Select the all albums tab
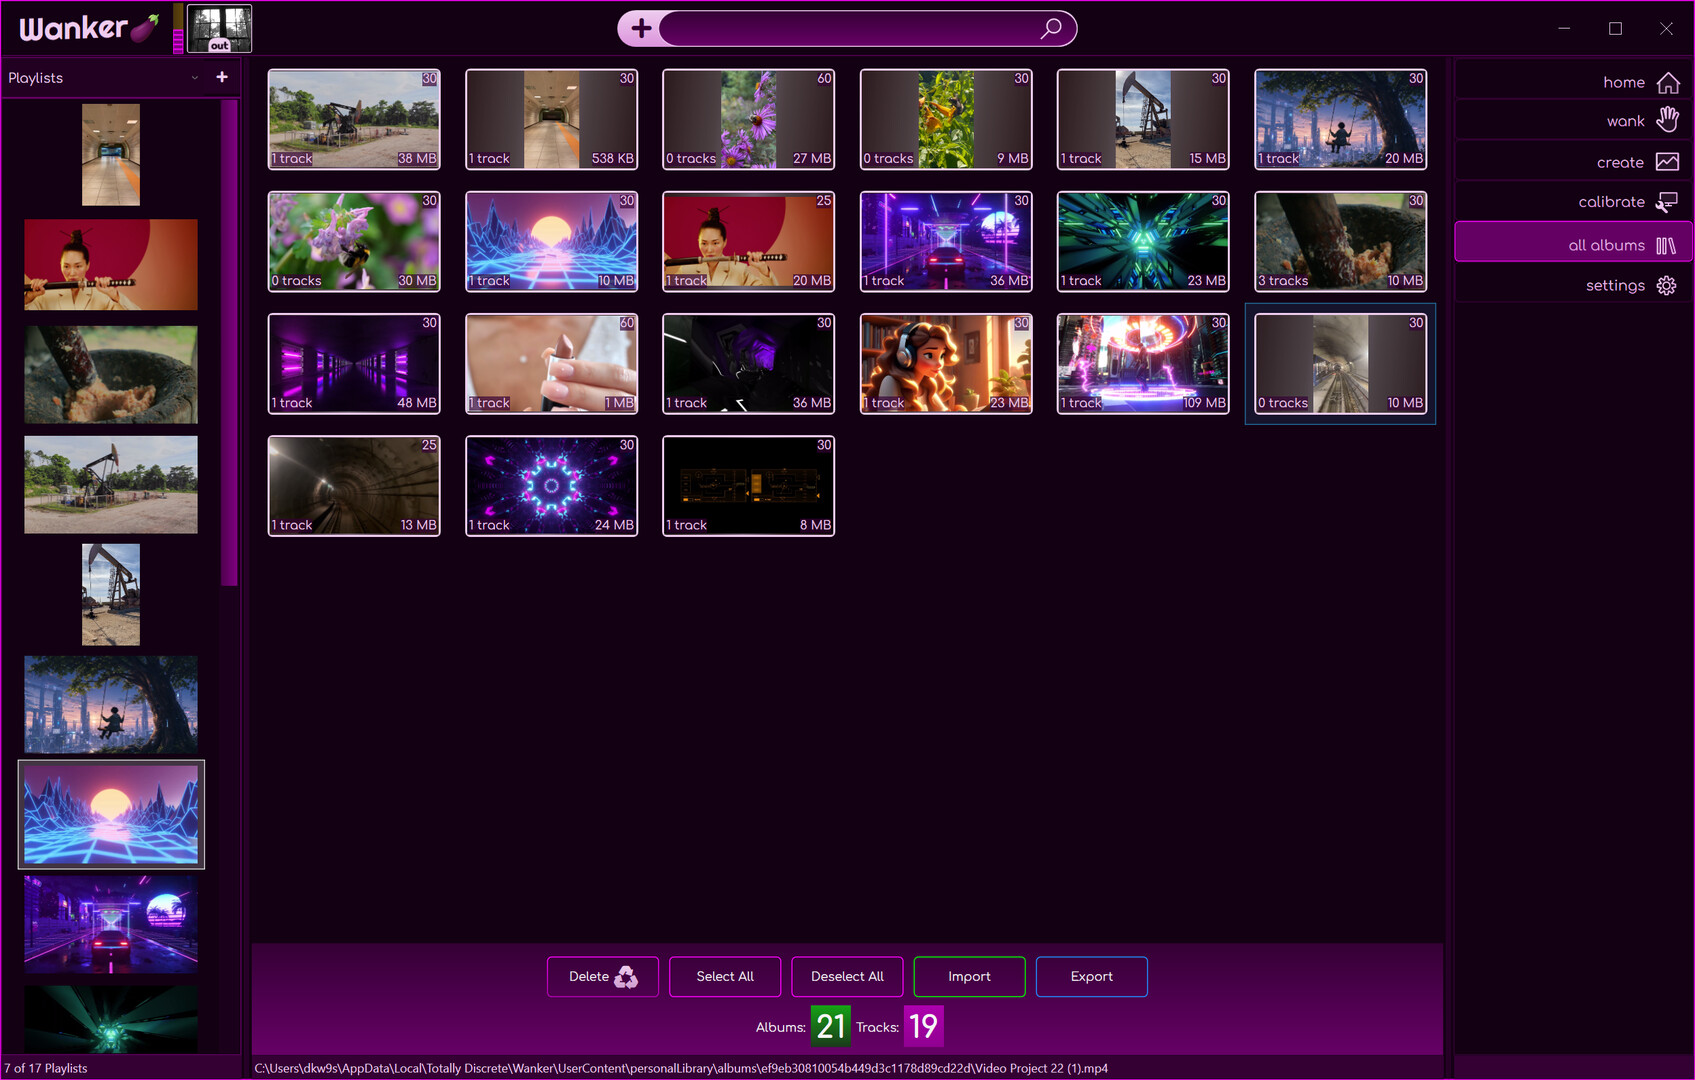1695x1080 pixels. tap(1572, 244)
